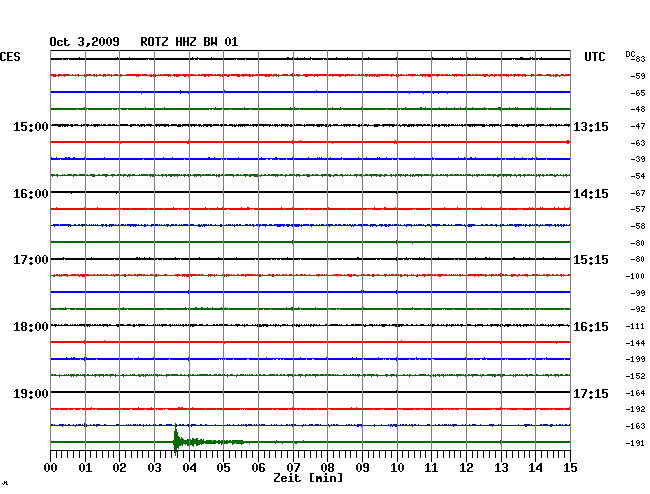Select the DC offset value "-92"
The width and height of the screenshot is (650, 494).
tap(638, 309)
